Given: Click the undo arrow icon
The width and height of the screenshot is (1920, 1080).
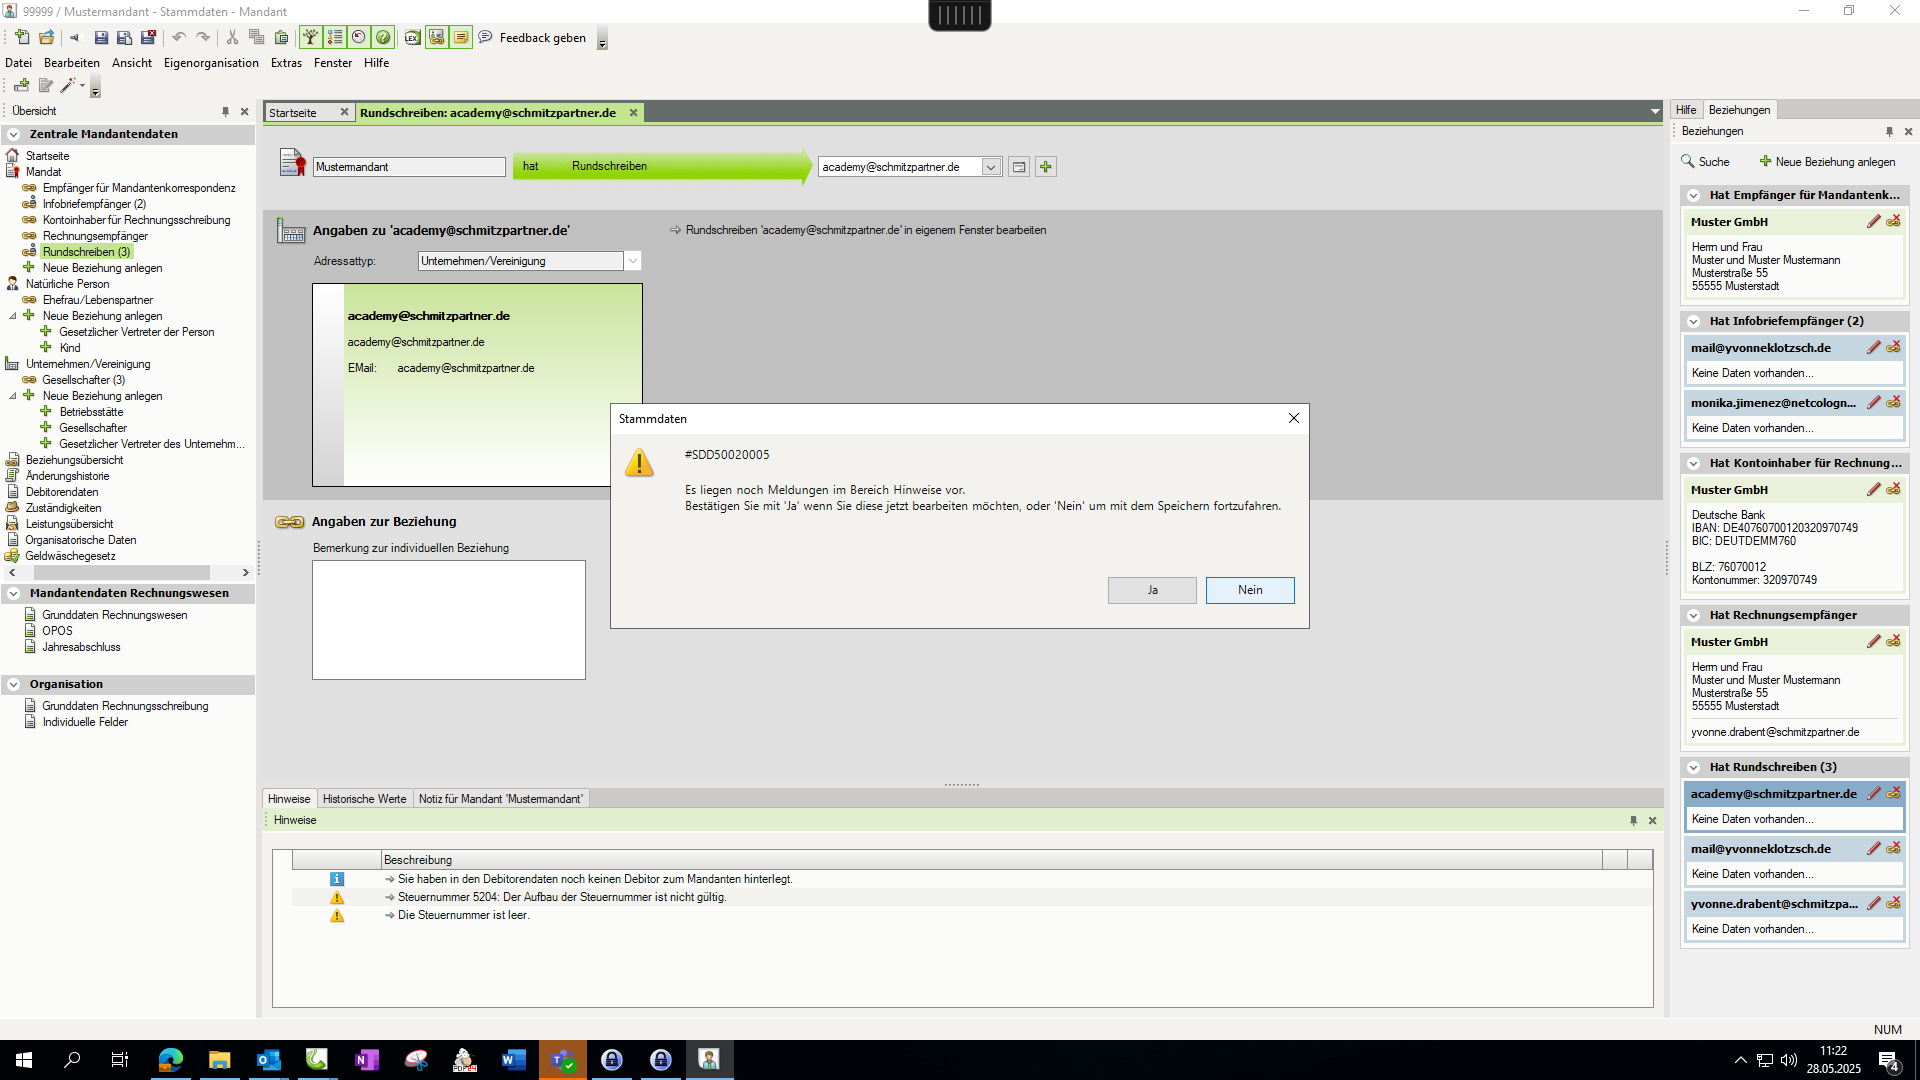Looking at the screenshot, I should 179,38.
